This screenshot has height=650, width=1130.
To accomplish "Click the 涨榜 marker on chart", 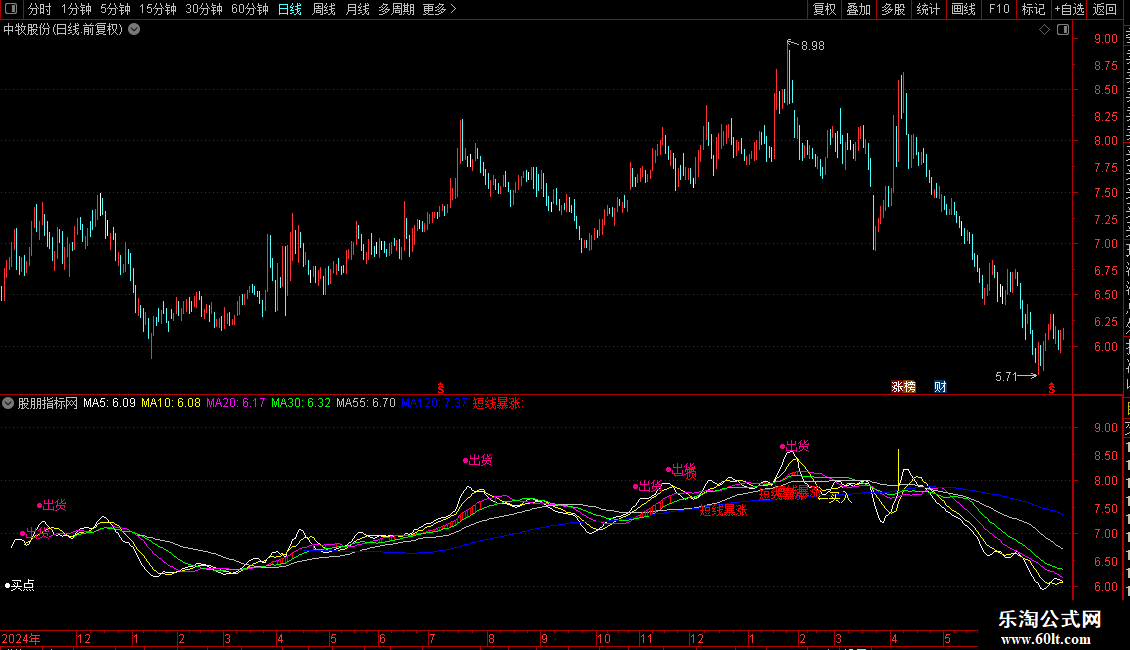I will pyautogui.click(x=903, y=387).
